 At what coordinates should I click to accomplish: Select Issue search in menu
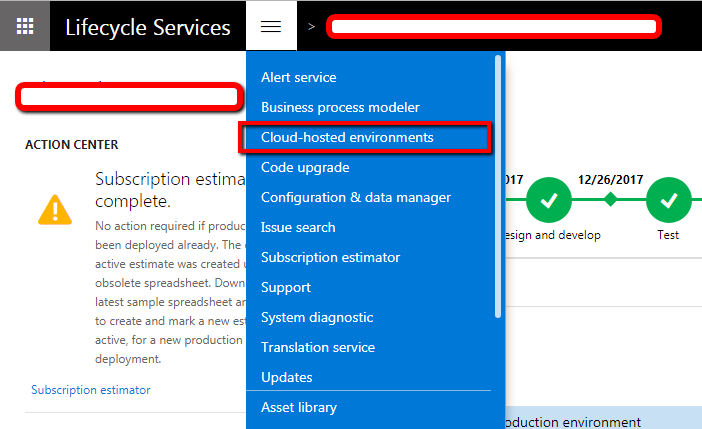click(x=298, y=227)
